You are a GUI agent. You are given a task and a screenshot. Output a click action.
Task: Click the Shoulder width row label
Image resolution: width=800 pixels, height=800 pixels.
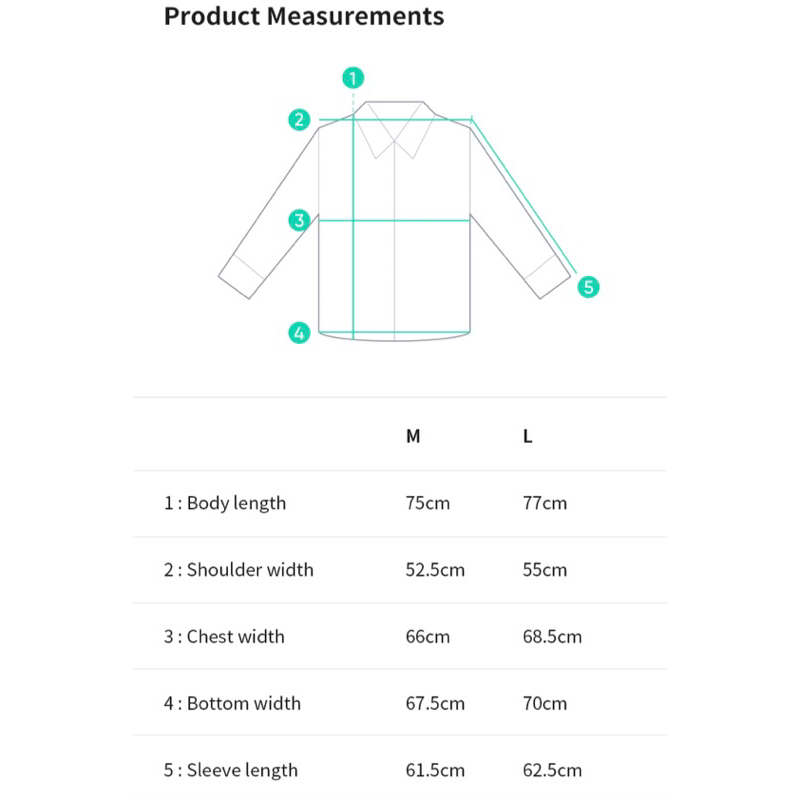coord(239,570)
